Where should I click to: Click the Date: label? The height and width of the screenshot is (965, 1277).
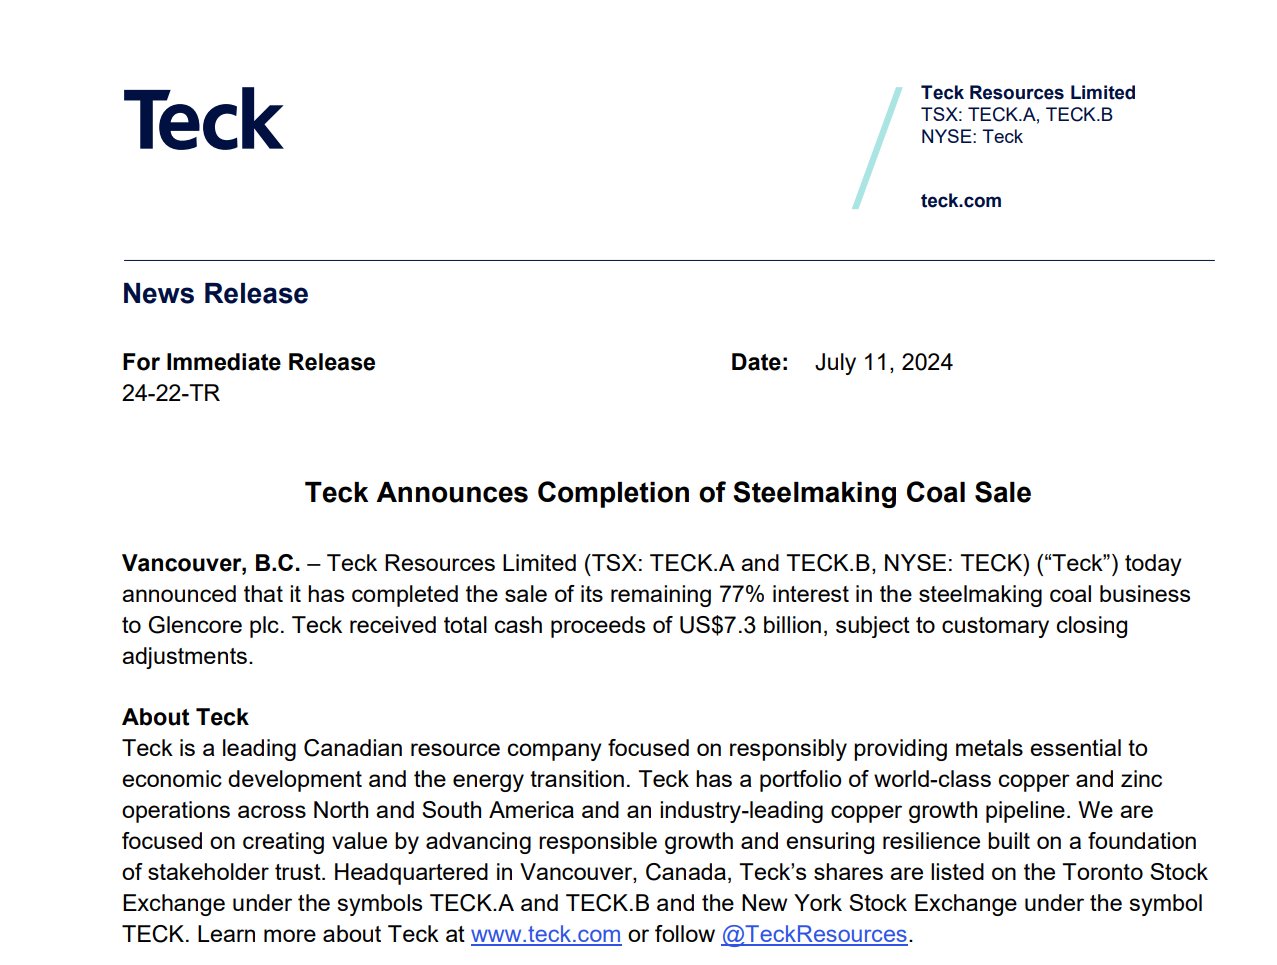(x=759, y=363)
